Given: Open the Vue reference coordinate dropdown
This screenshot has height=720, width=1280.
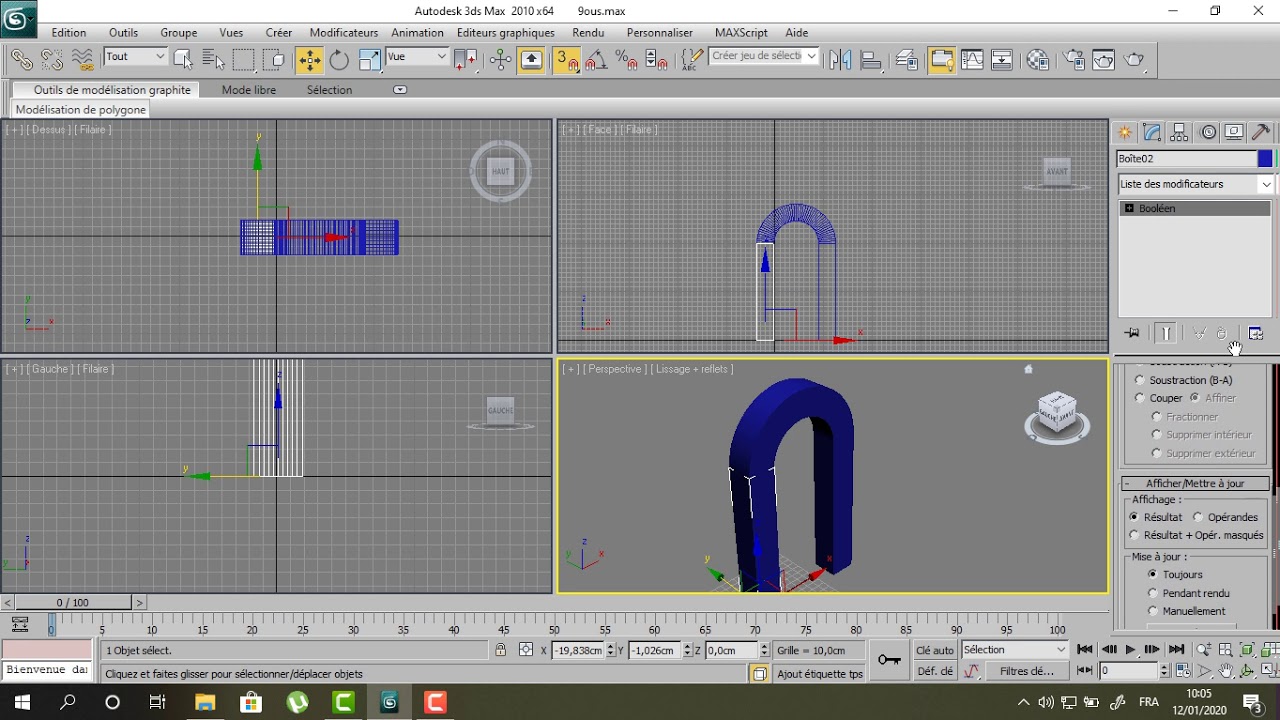Looking at the screenshot, I should pyautogui.click(x=417, y=57).
